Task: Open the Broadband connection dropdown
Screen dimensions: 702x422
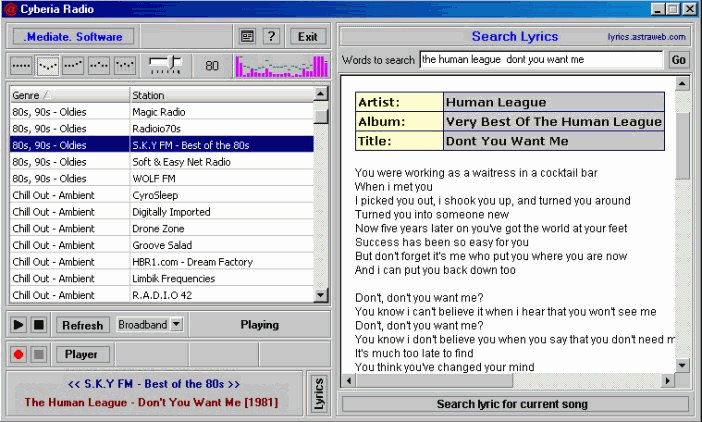Action: (x=177, y=324)
